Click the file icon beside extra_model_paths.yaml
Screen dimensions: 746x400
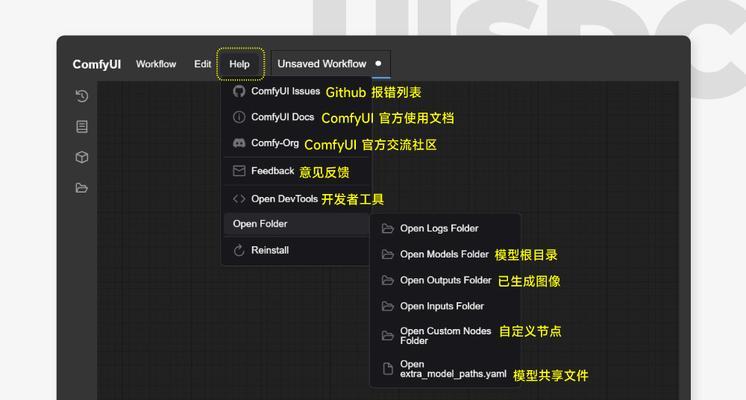pyautogui.click(x=388, y=369)
